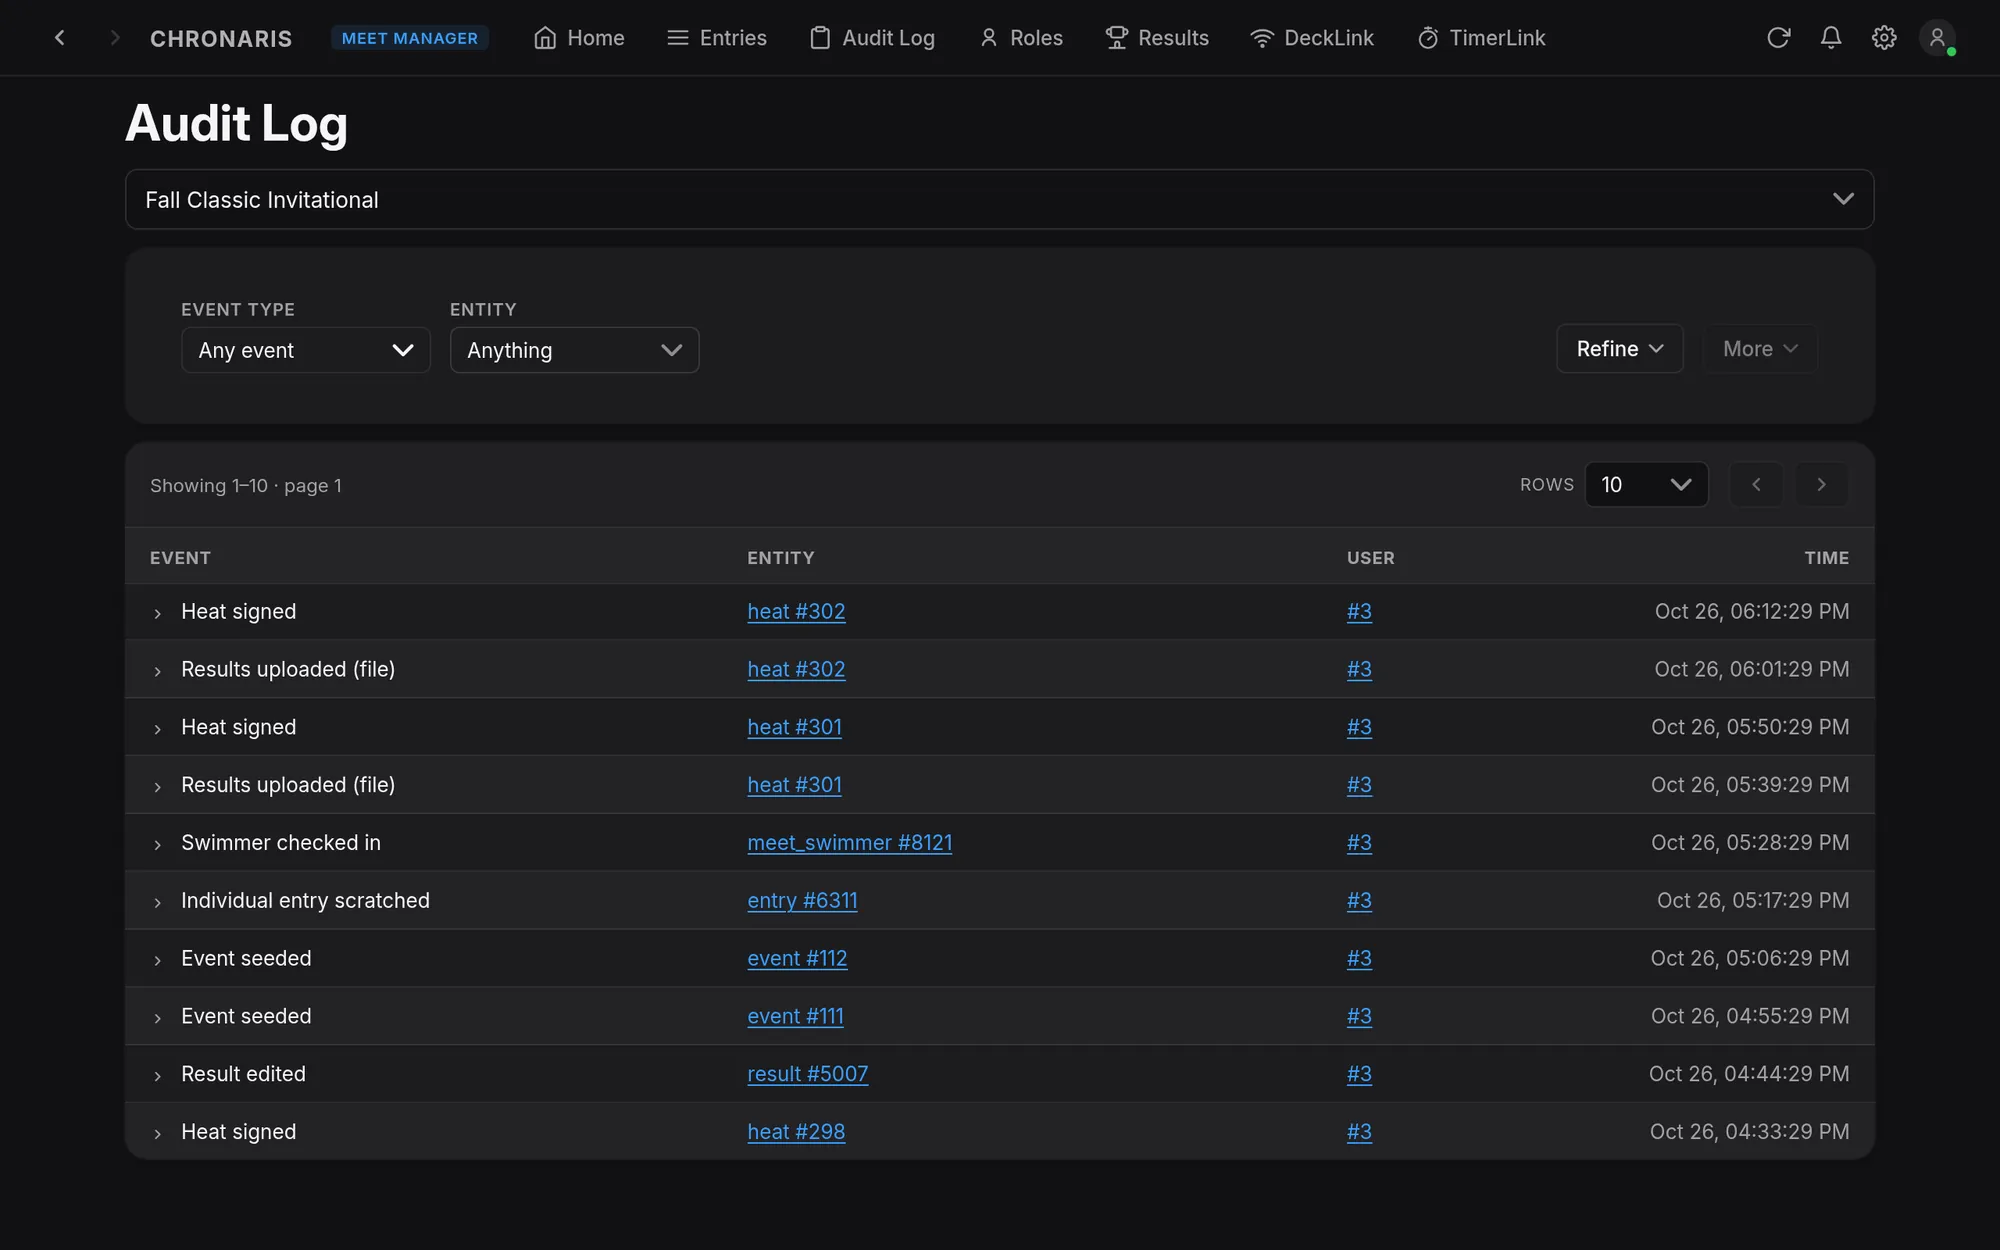Go to Results in navigation
The image size is (2000, 1250).
tap(1157, 38)
